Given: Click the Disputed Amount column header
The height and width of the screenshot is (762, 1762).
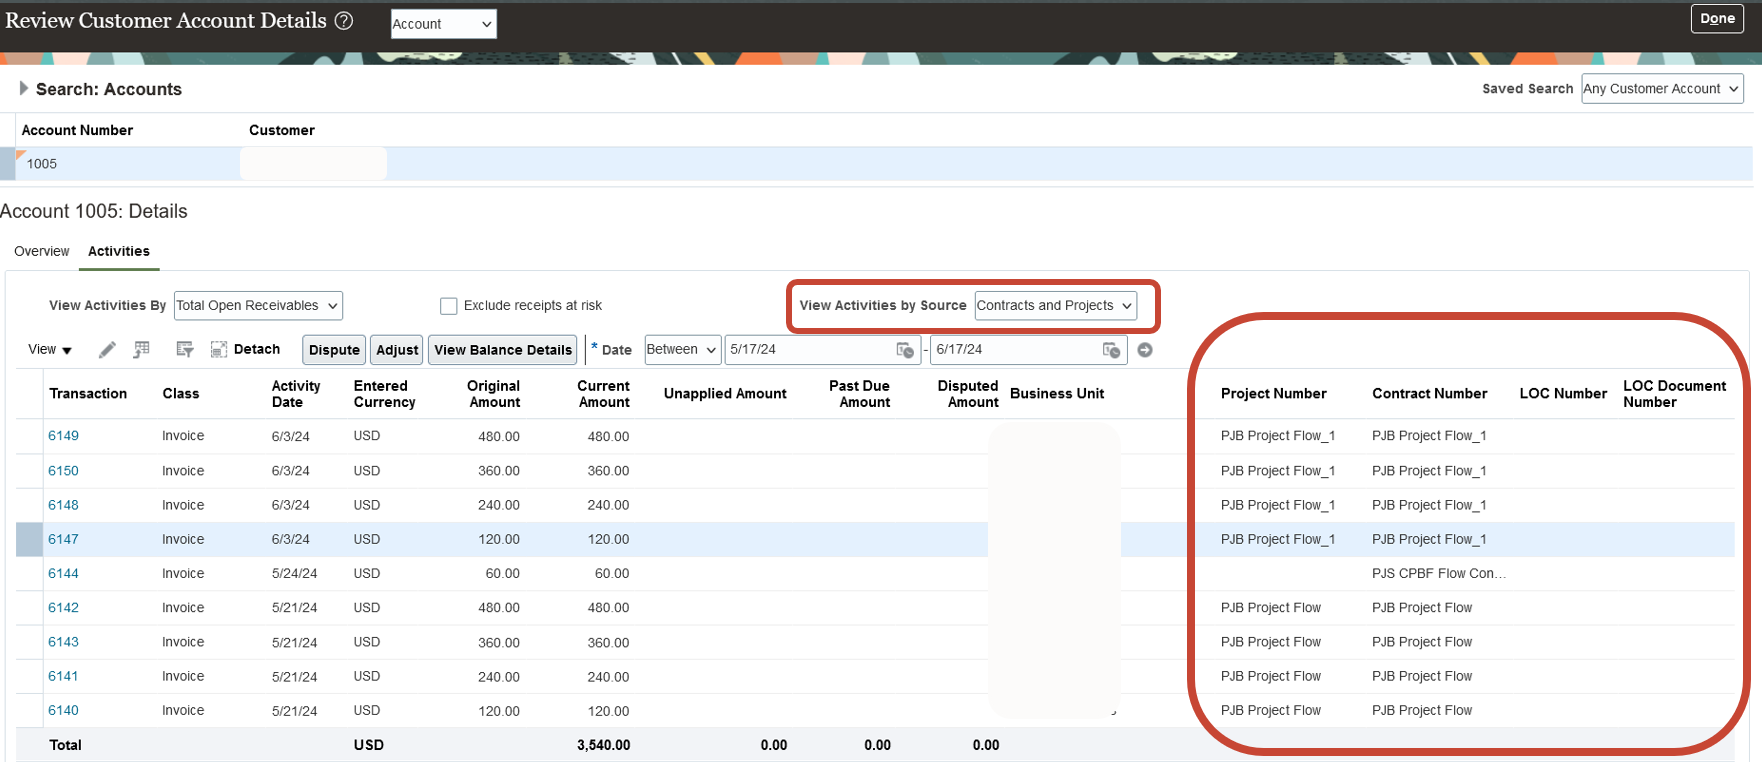Looking at the screenshot, I should click(968, 394).
